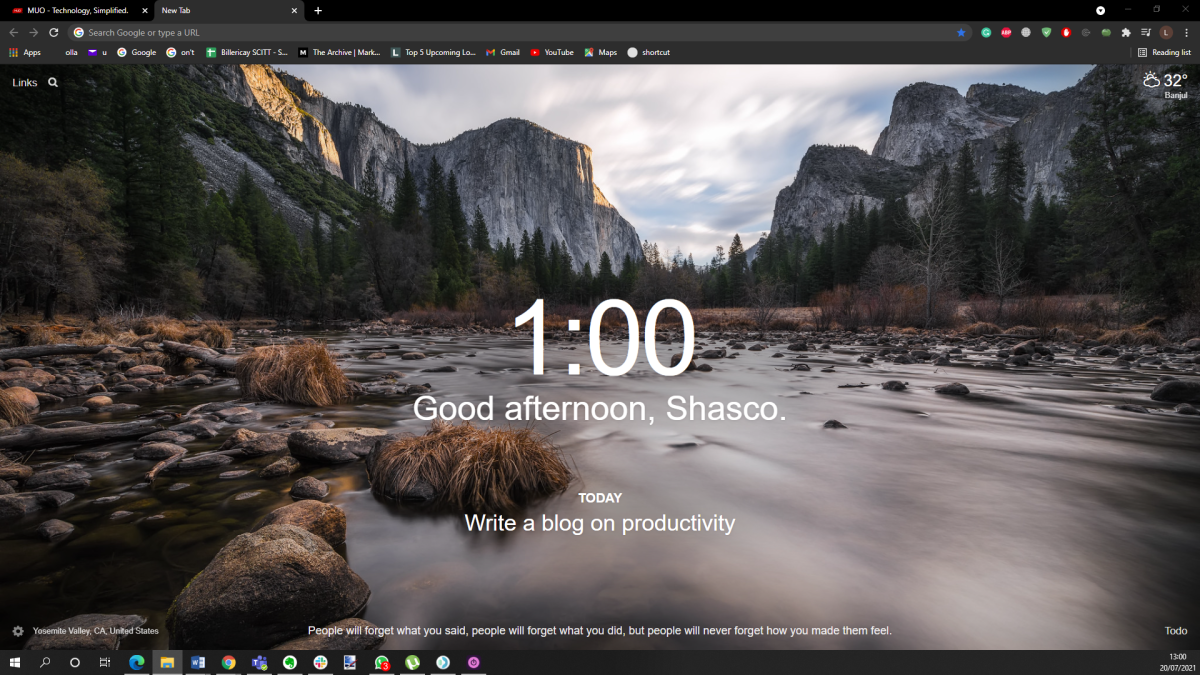Launch Slack from the taskbar
Viewport: 1200px width, 675px height.
coord(320,663)
